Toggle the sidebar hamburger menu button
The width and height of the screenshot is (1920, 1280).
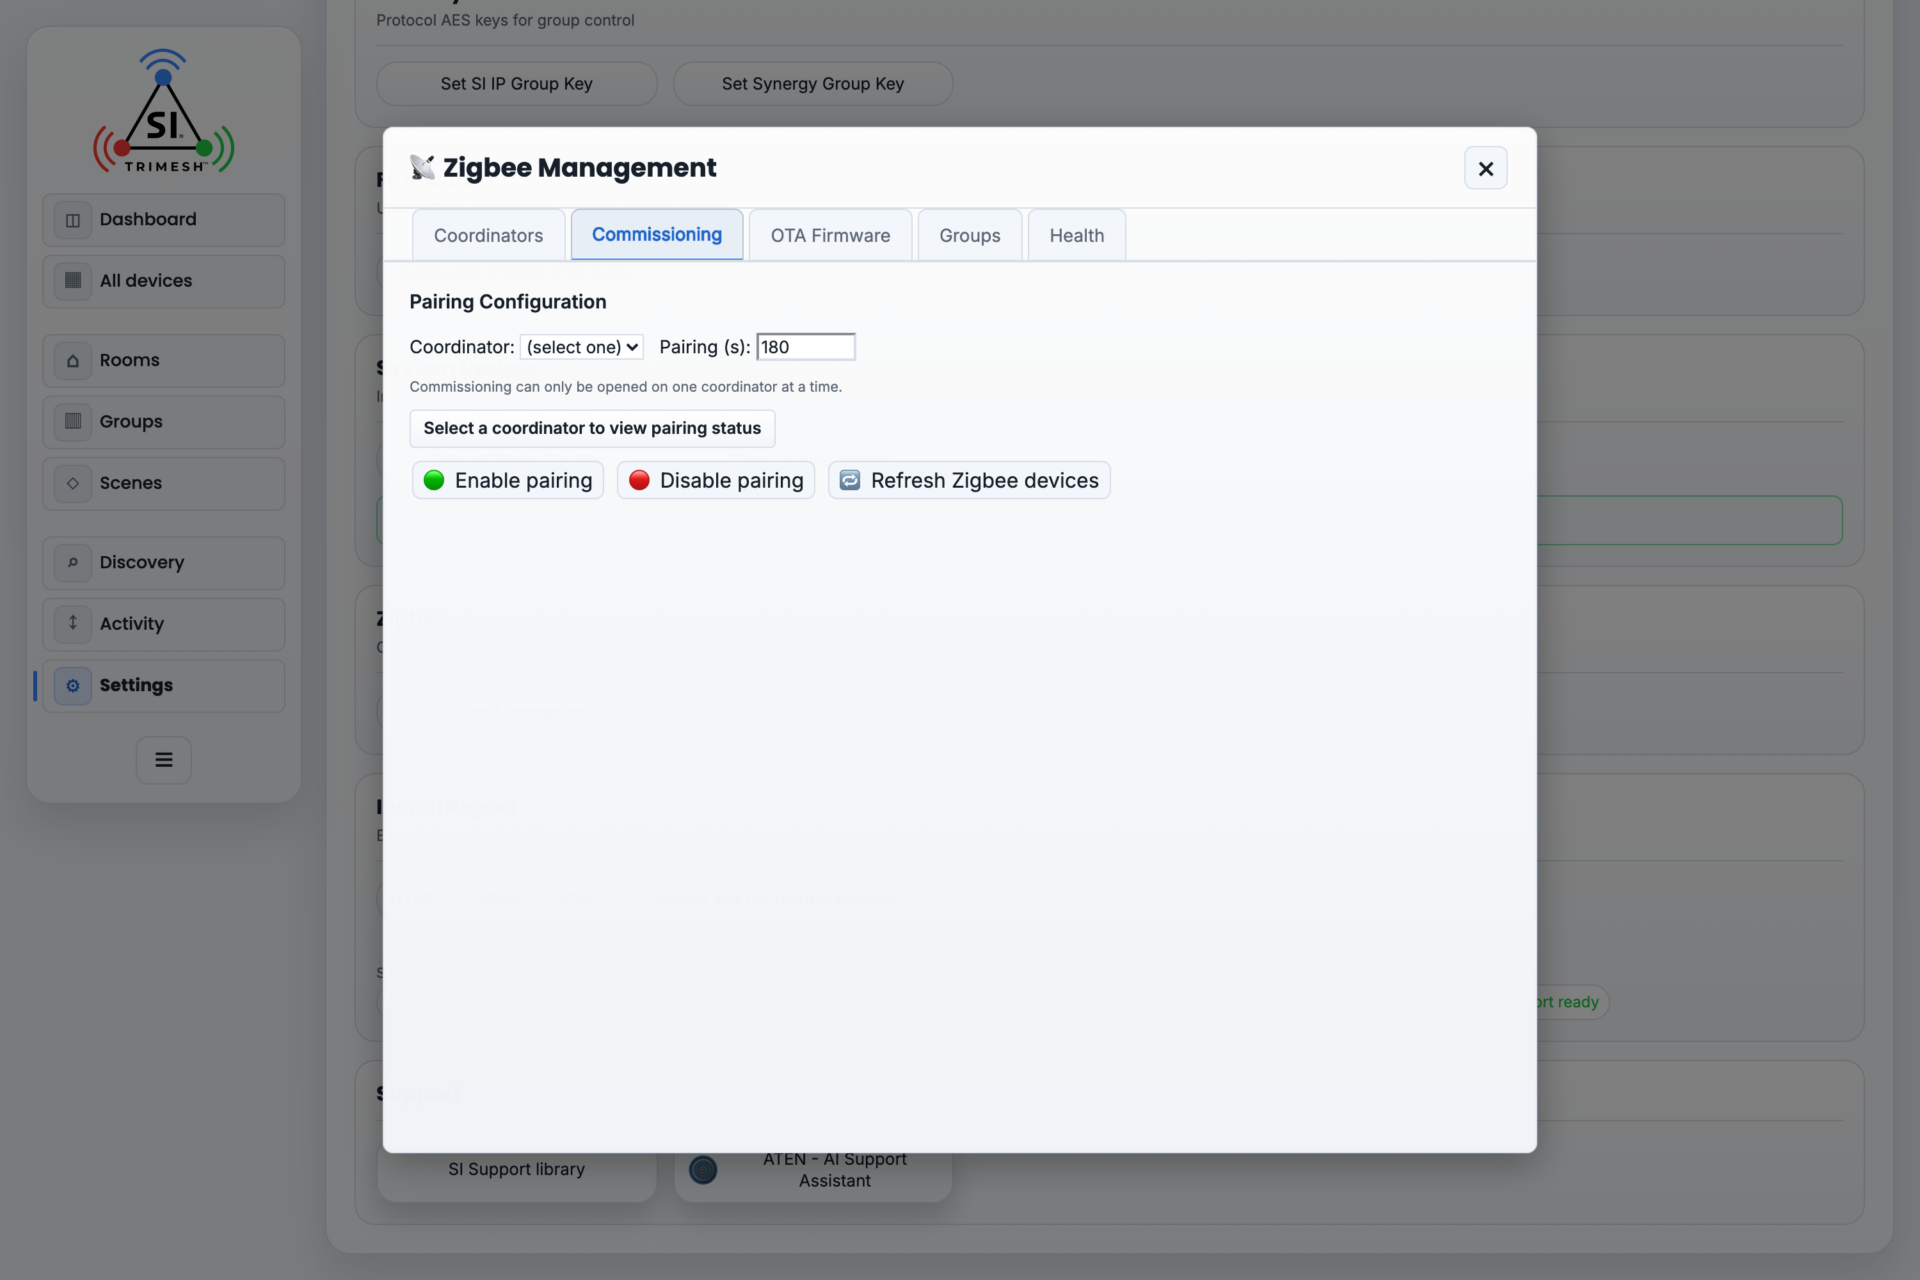coord(164,760)
